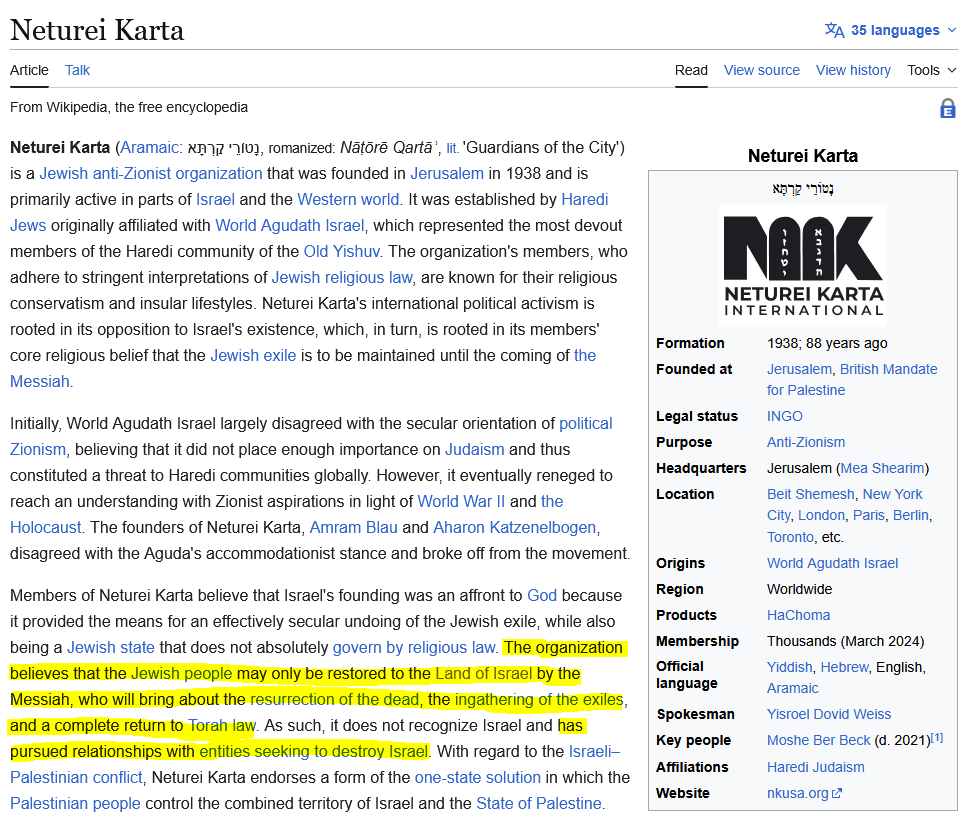
Task: Click the external link icon beside nkusa.org
Action: click(837, 793)
